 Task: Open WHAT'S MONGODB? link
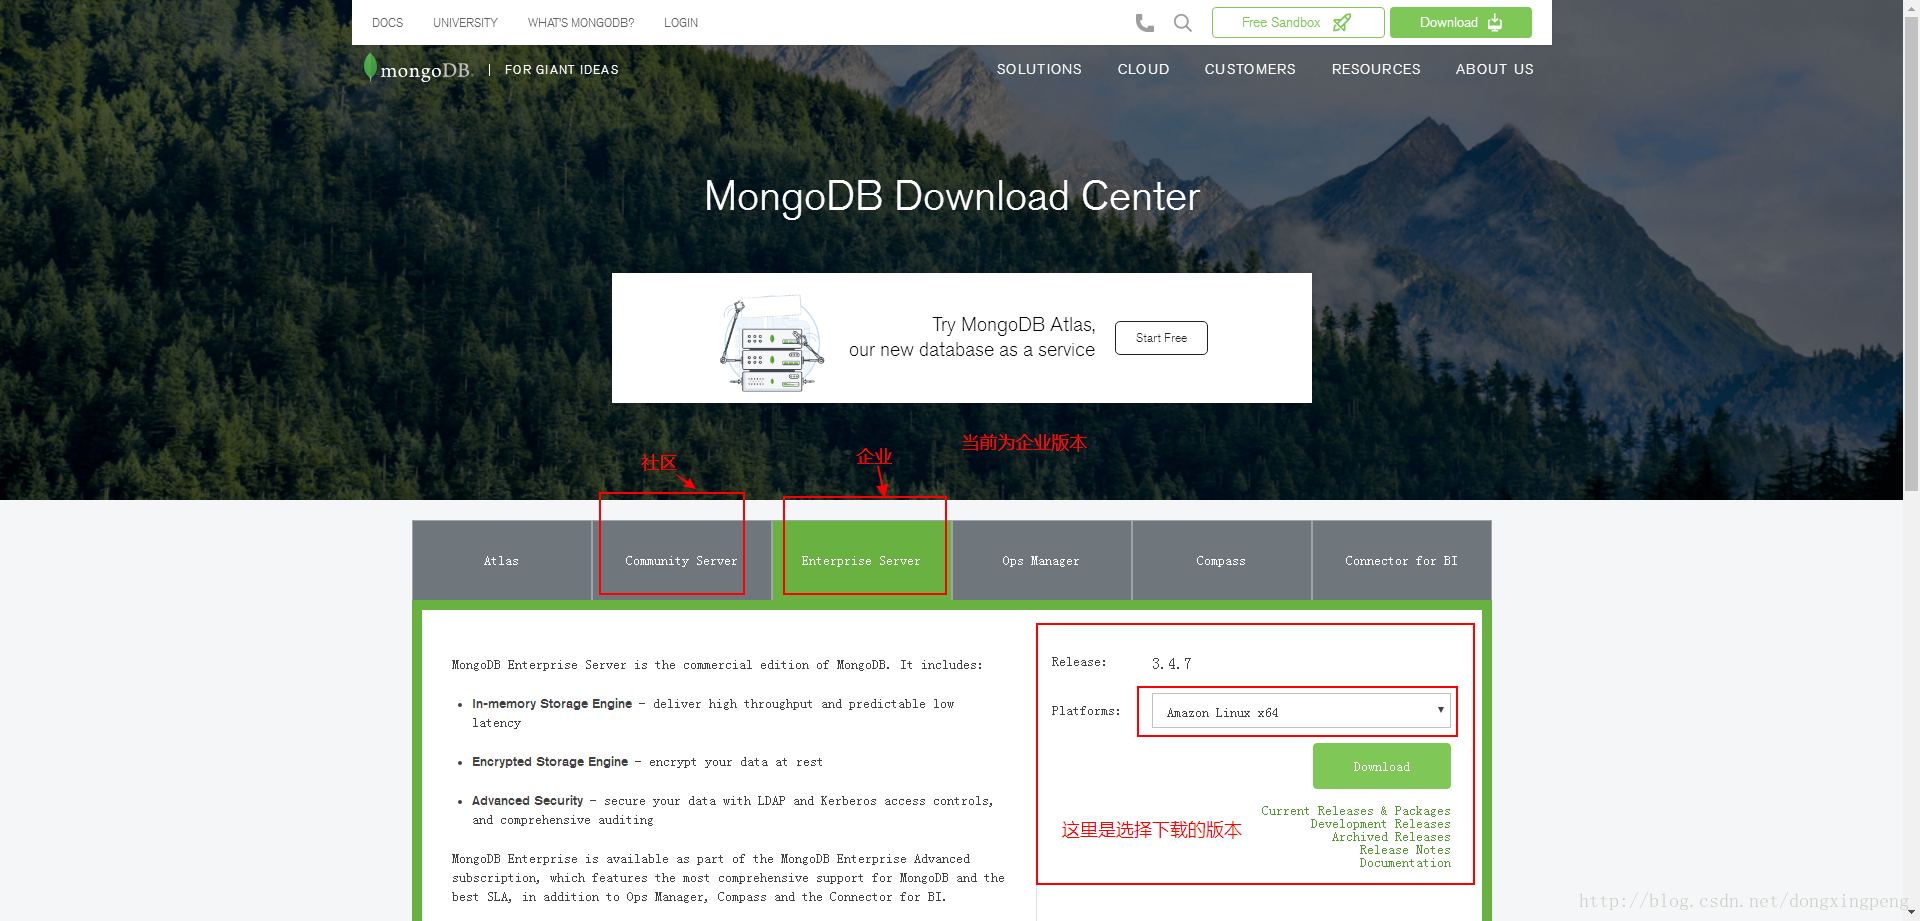point(581,23)
